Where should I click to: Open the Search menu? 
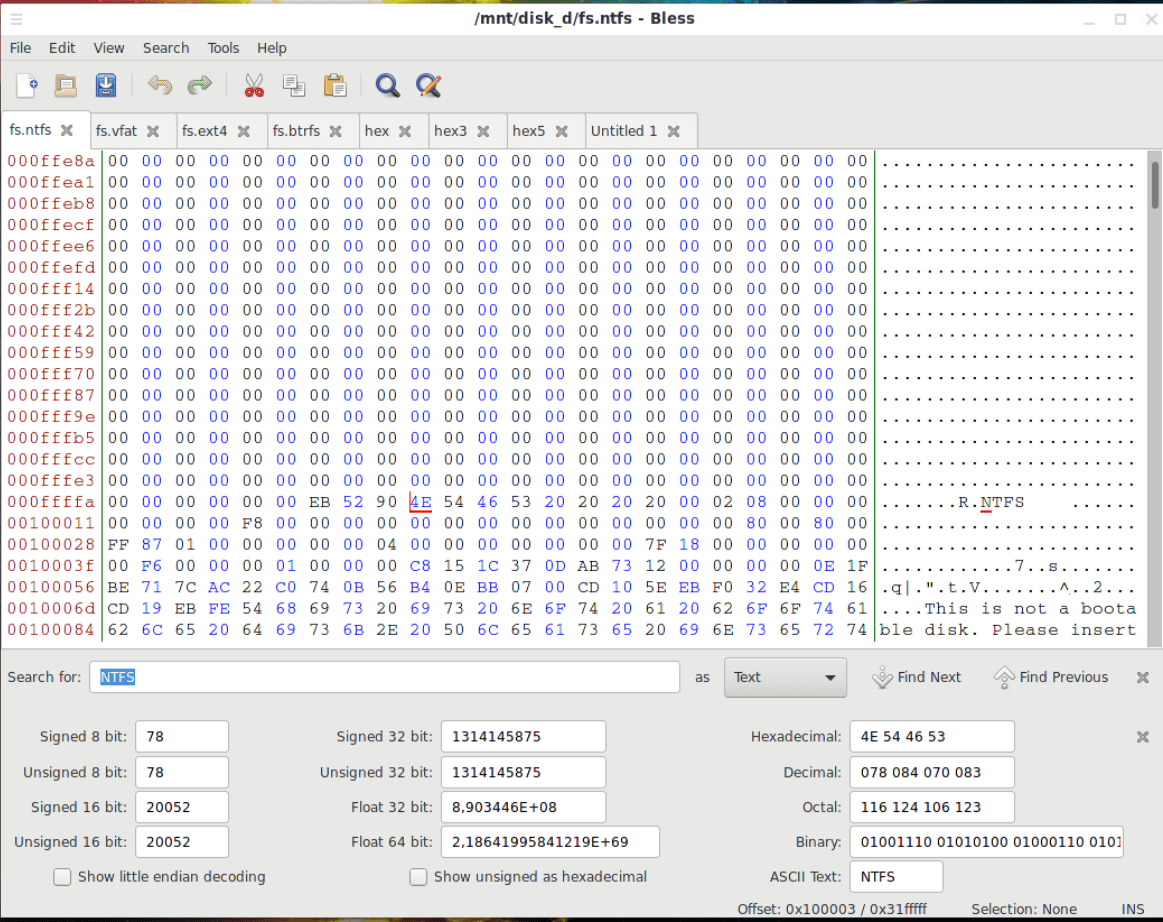165,47
